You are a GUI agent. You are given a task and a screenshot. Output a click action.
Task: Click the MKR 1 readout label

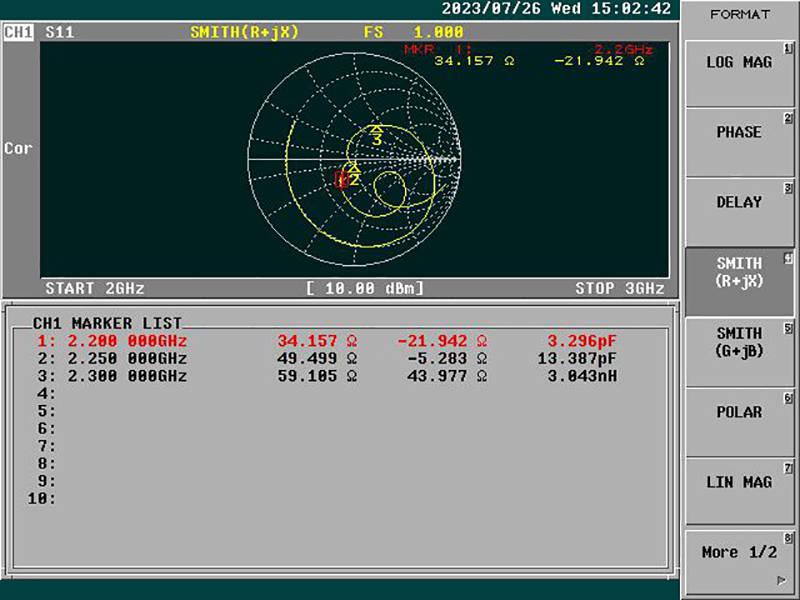tap(438, 49)
